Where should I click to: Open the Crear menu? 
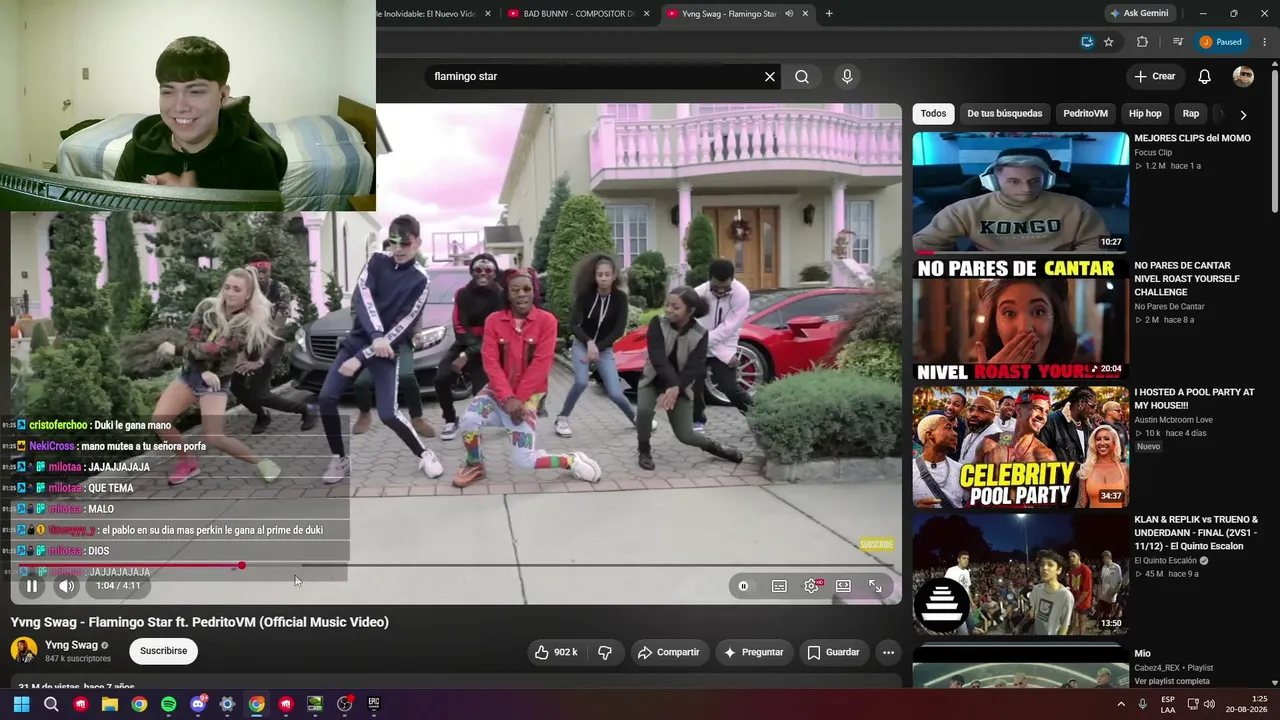1154,76
